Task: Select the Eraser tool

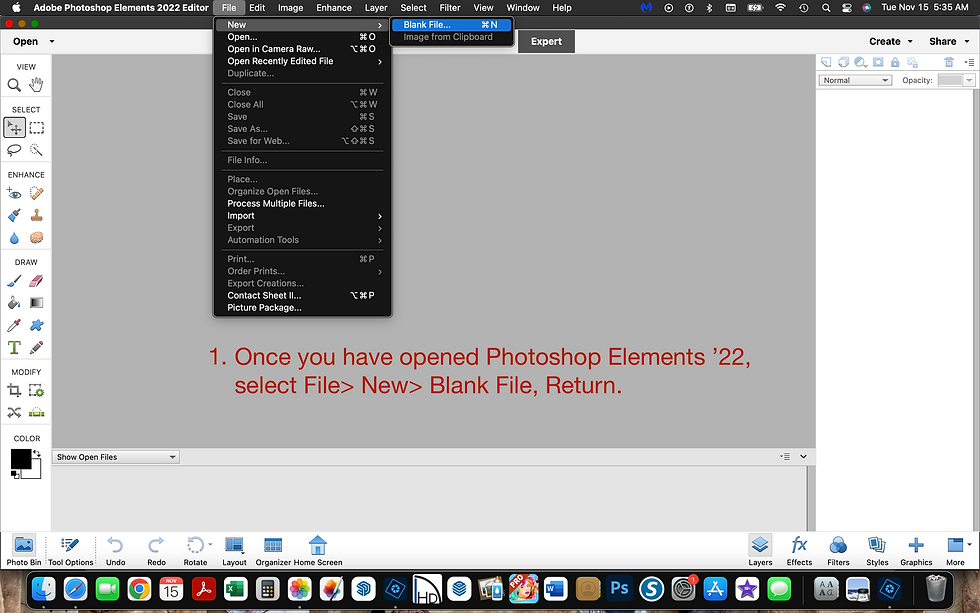Action: click(36, 281)
